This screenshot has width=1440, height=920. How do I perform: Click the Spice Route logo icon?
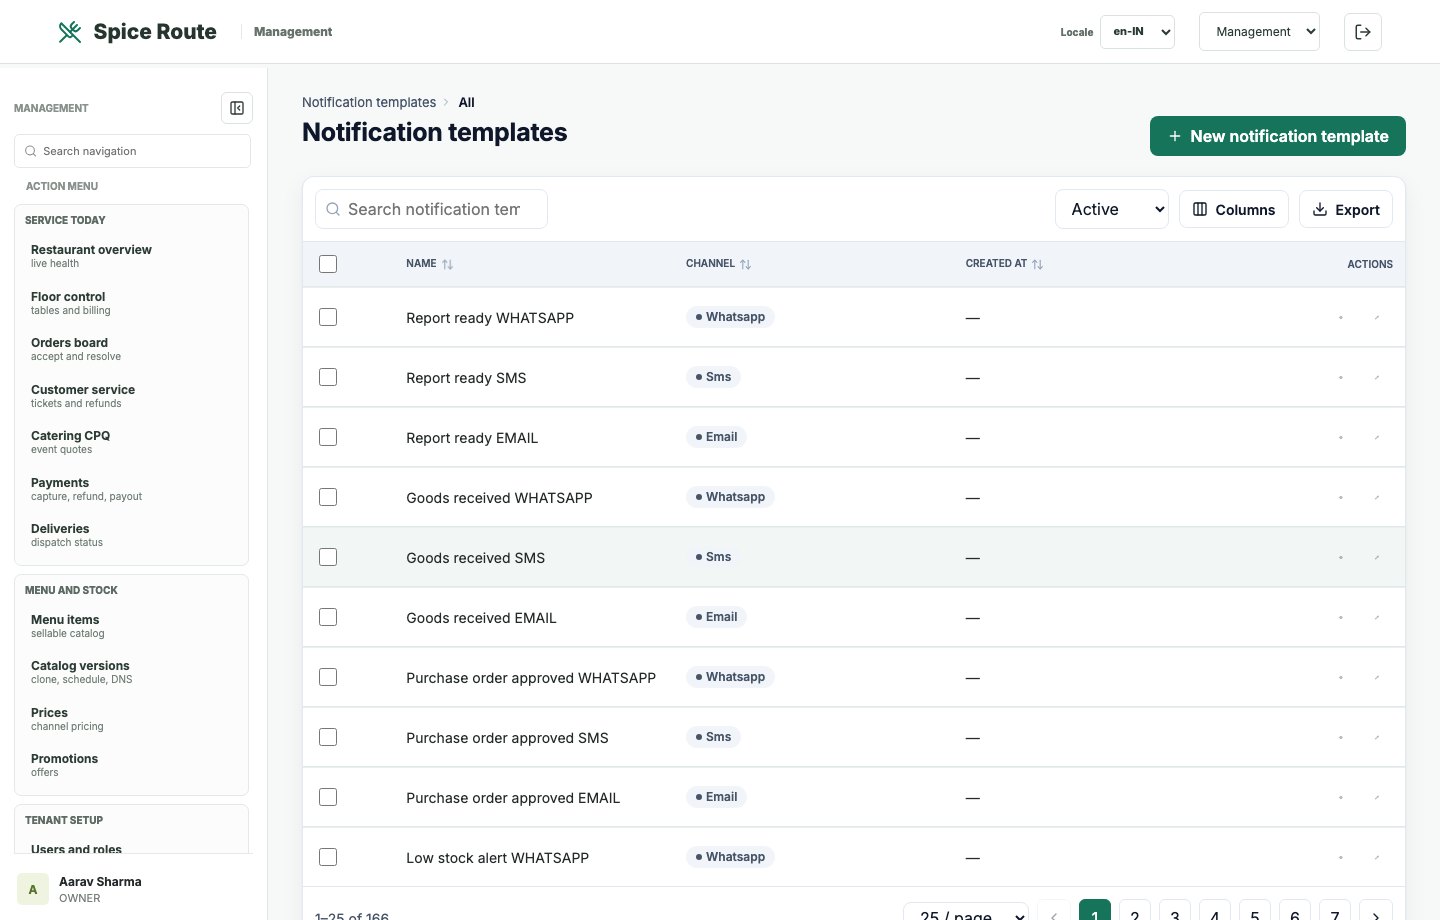[70, 32]
